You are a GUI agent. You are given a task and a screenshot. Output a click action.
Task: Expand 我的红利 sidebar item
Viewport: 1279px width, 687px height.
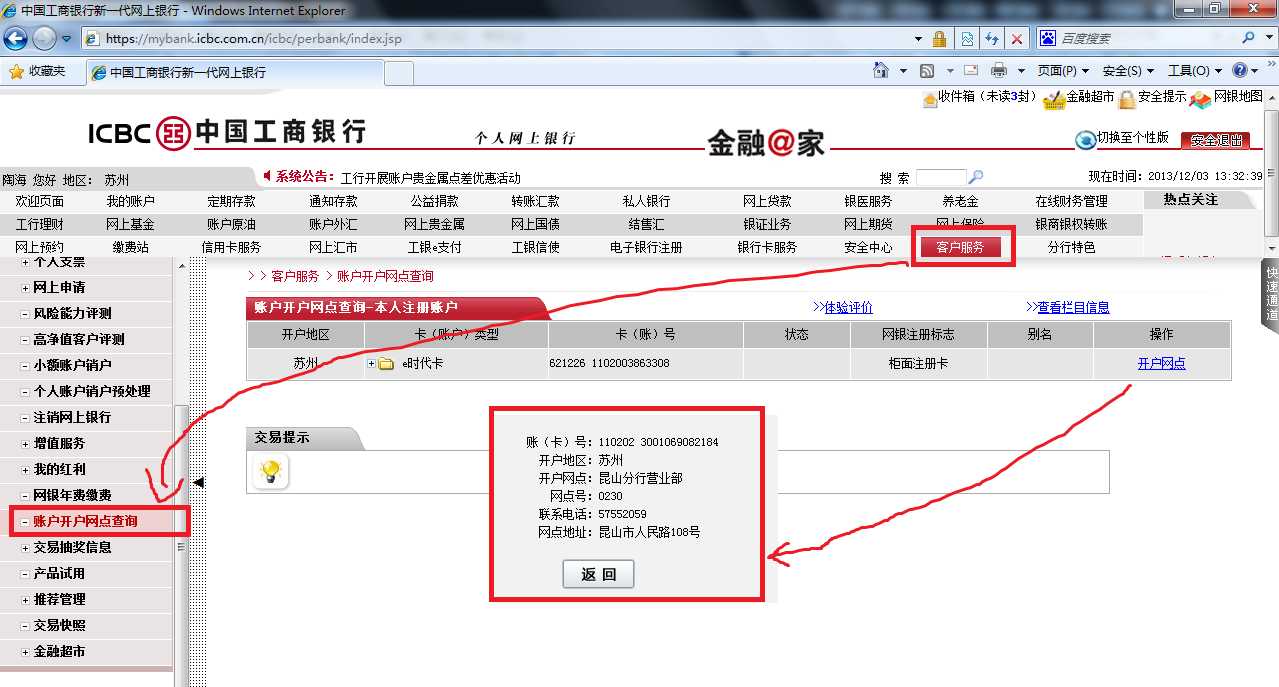pos(25,470)
